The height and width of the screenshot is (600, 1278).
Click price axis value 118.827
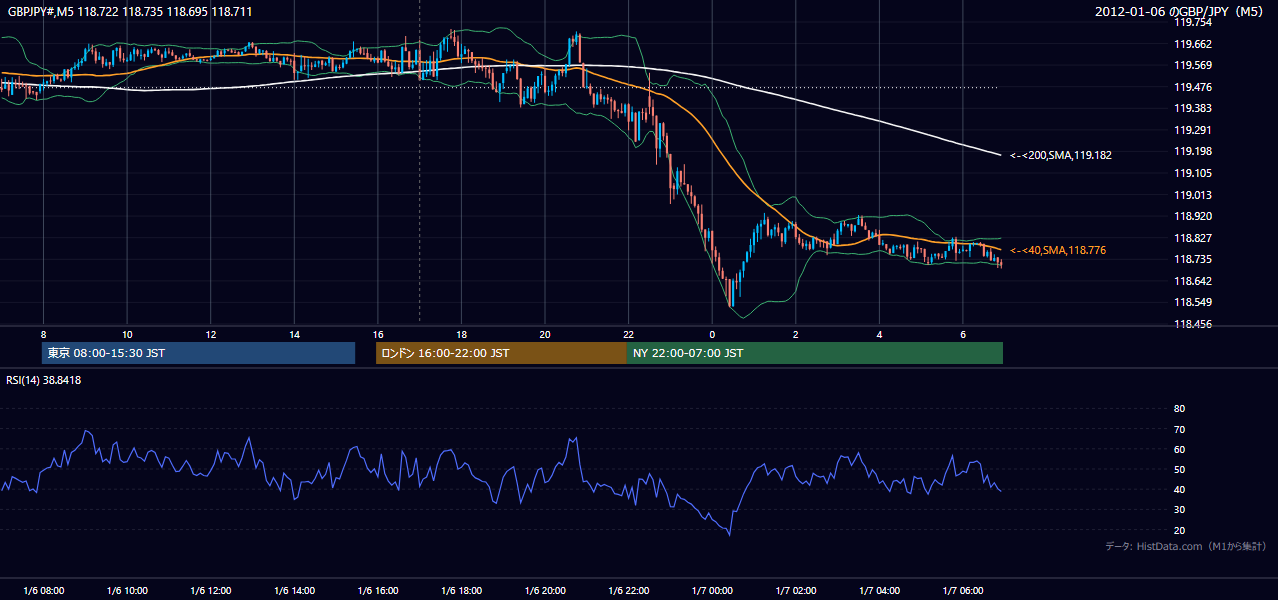click(x=1192, y=238)
